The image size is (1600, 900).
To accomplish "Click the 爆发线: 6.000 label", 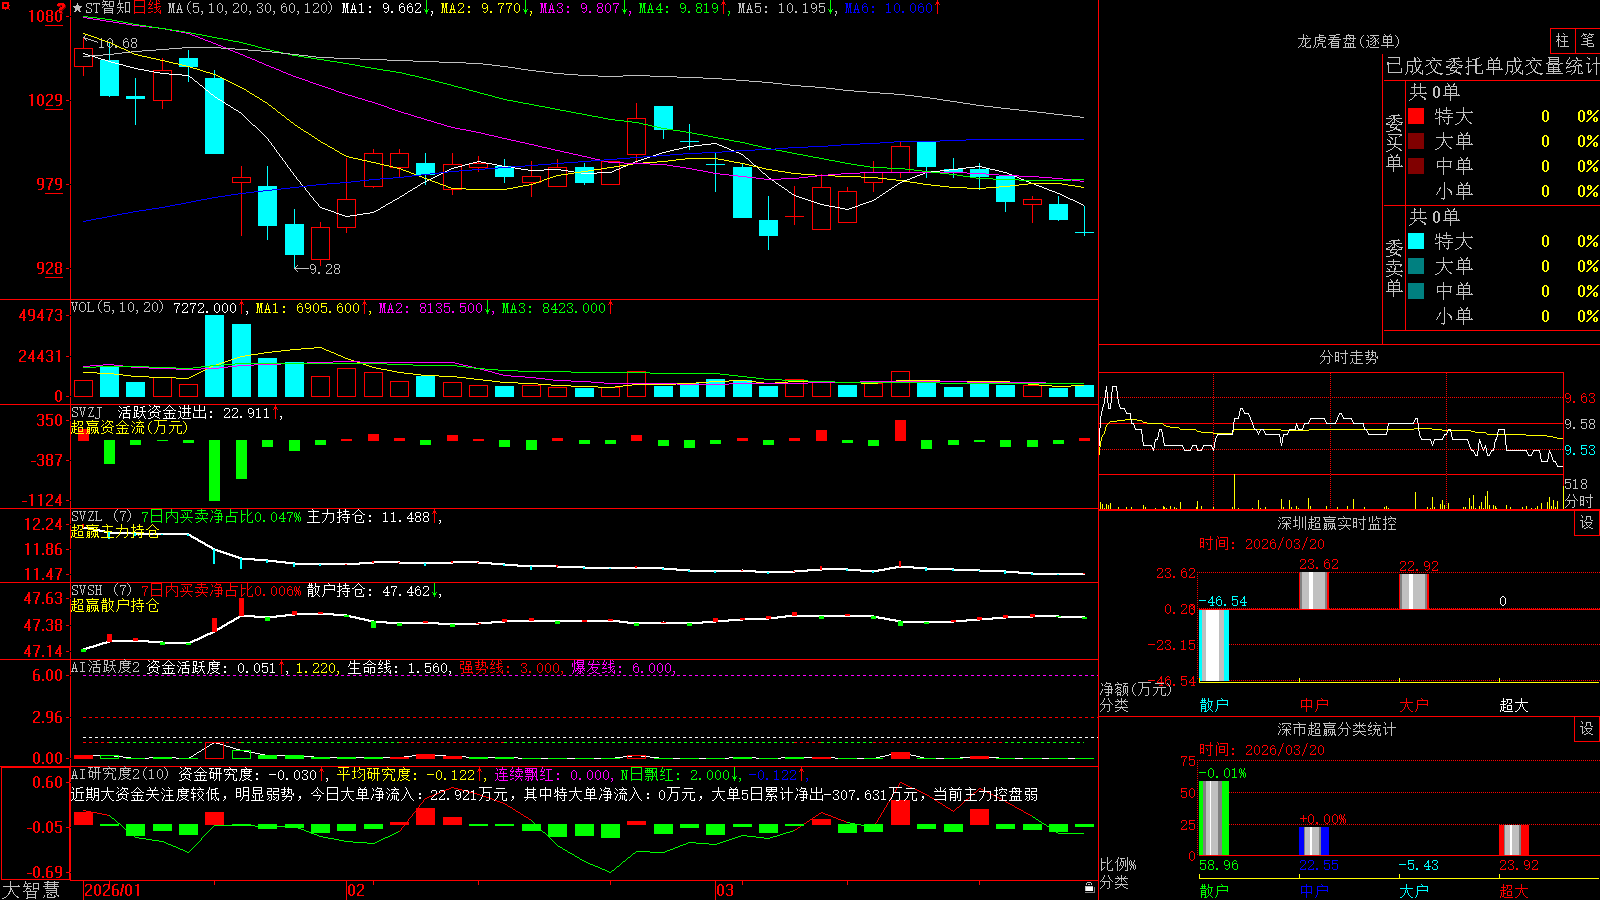I will pos(623,667).
